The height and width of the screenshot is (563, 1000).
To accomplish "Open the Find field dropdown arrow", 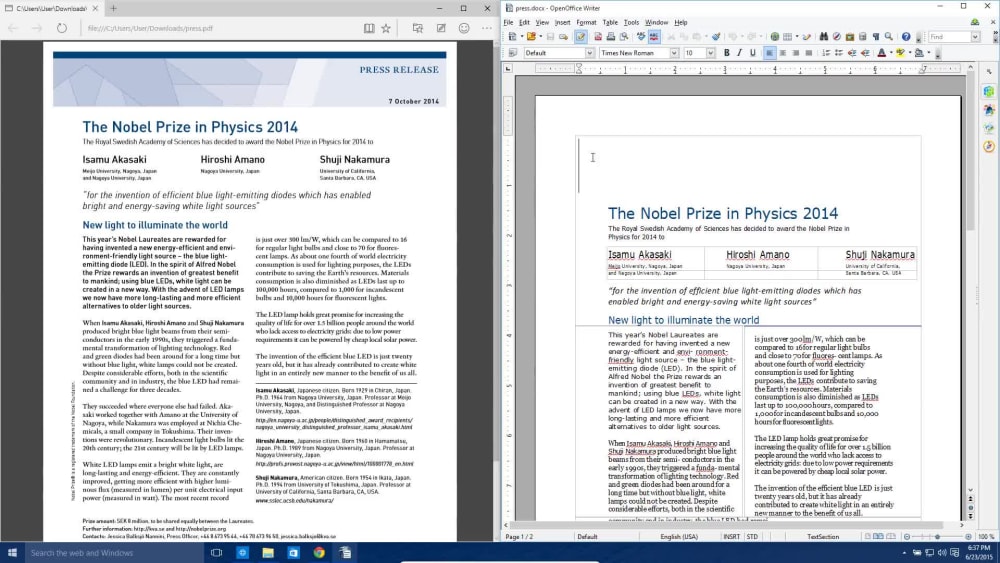I will tap(975, 37).
